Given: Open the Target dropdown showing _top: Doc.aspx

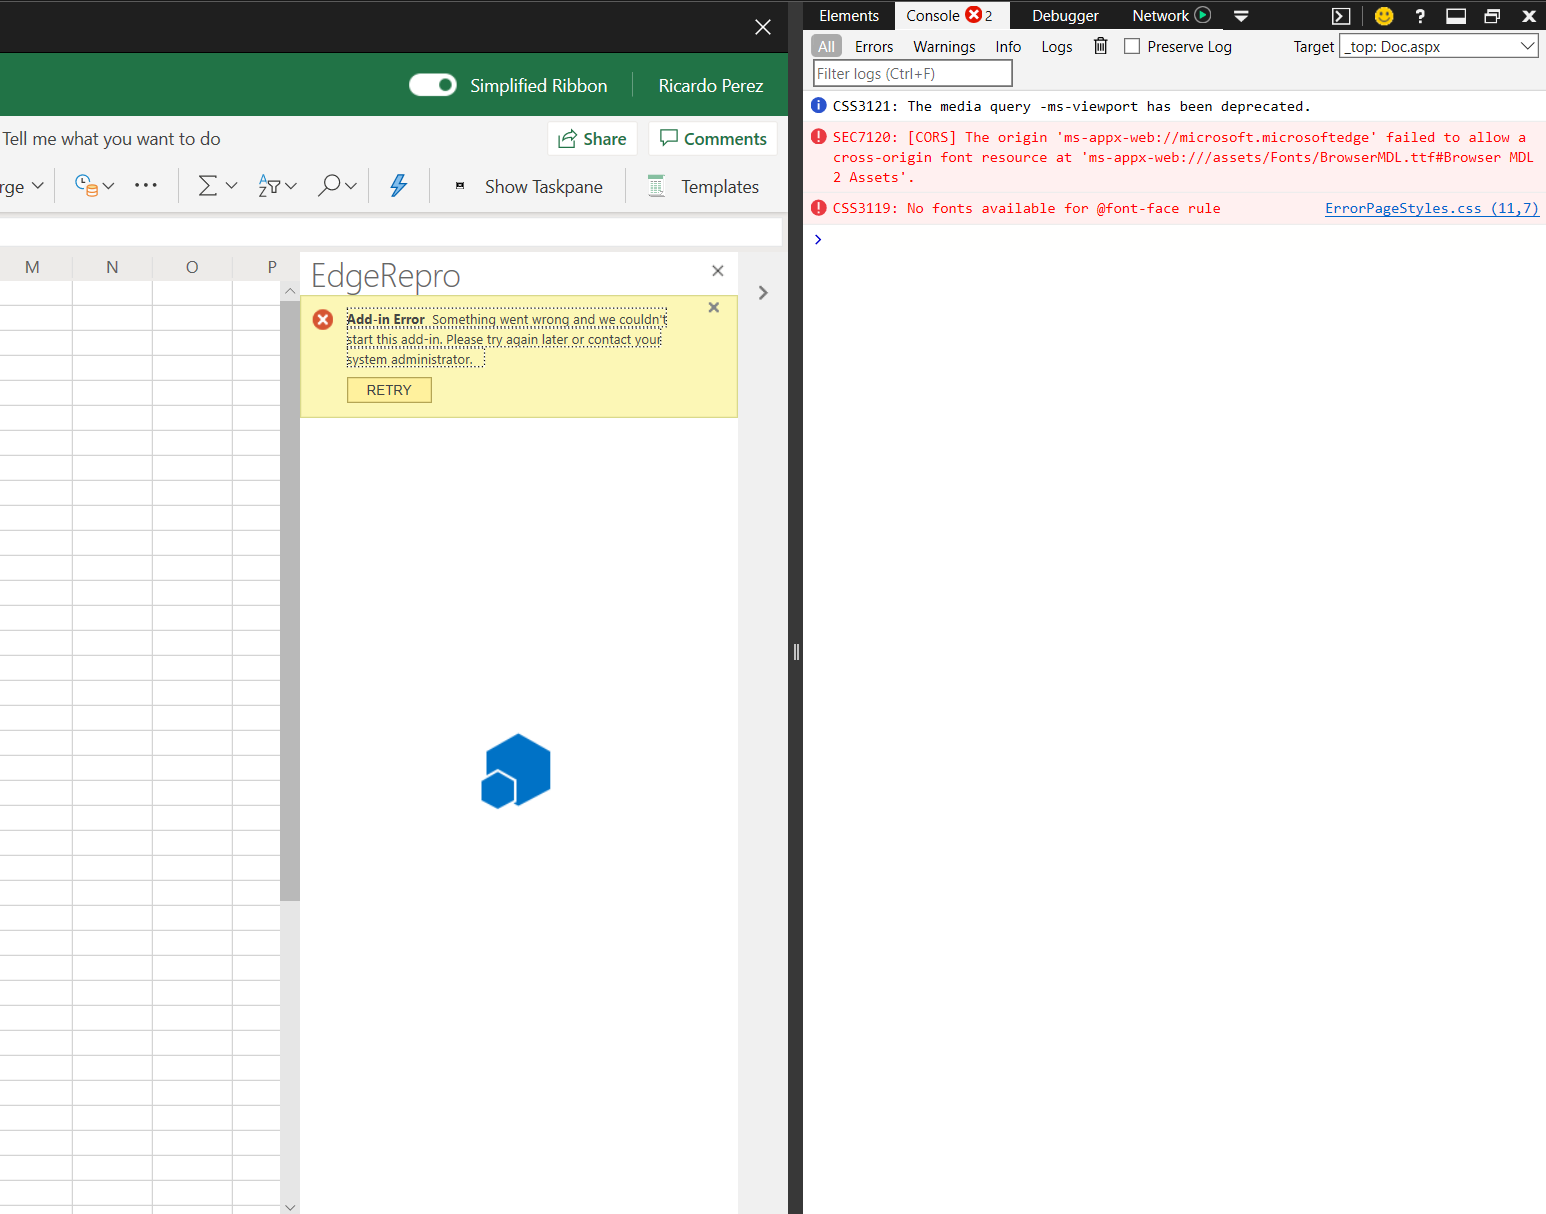Looking at the screenshot, I should tap(1438, 45).
